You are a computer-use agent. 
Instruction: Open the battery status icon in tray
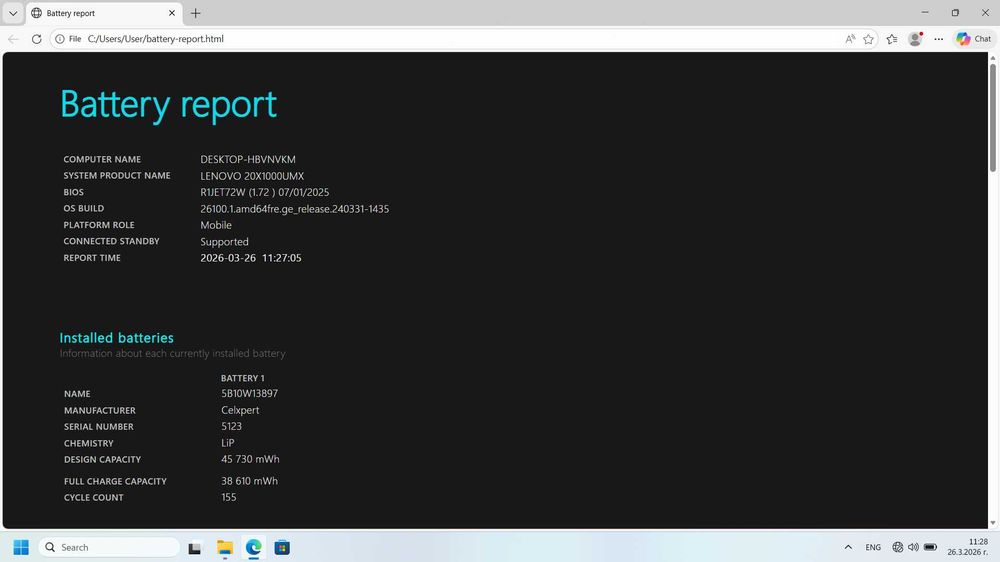click(930, 547)
